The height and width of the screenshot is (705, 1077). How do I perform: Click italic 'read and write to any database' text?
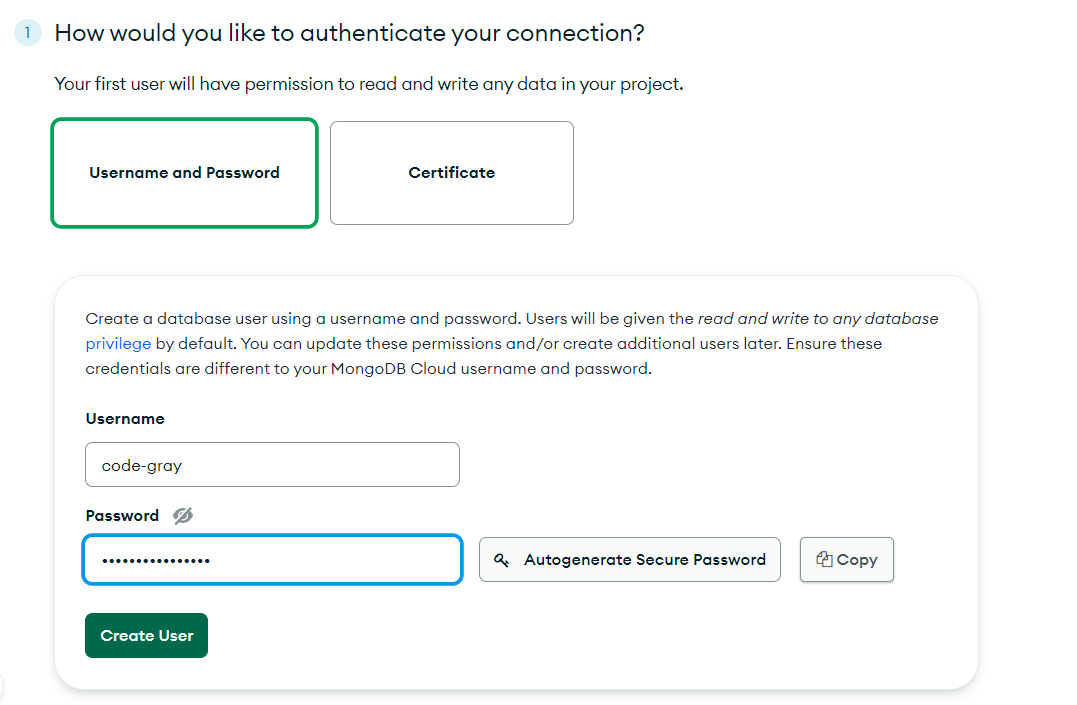coord(818,319)
